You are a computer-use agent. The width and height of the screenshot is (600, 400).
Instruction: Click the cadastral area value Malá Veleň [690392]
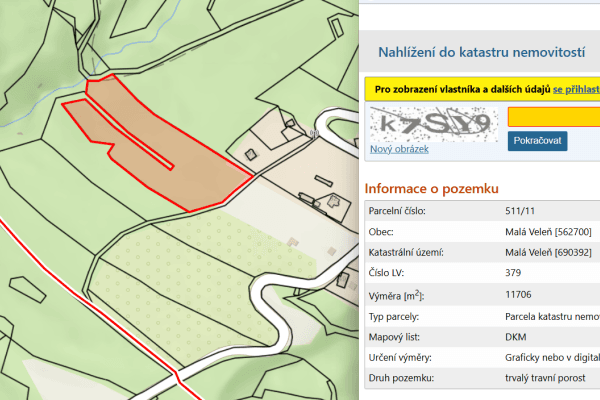[549, 253]
